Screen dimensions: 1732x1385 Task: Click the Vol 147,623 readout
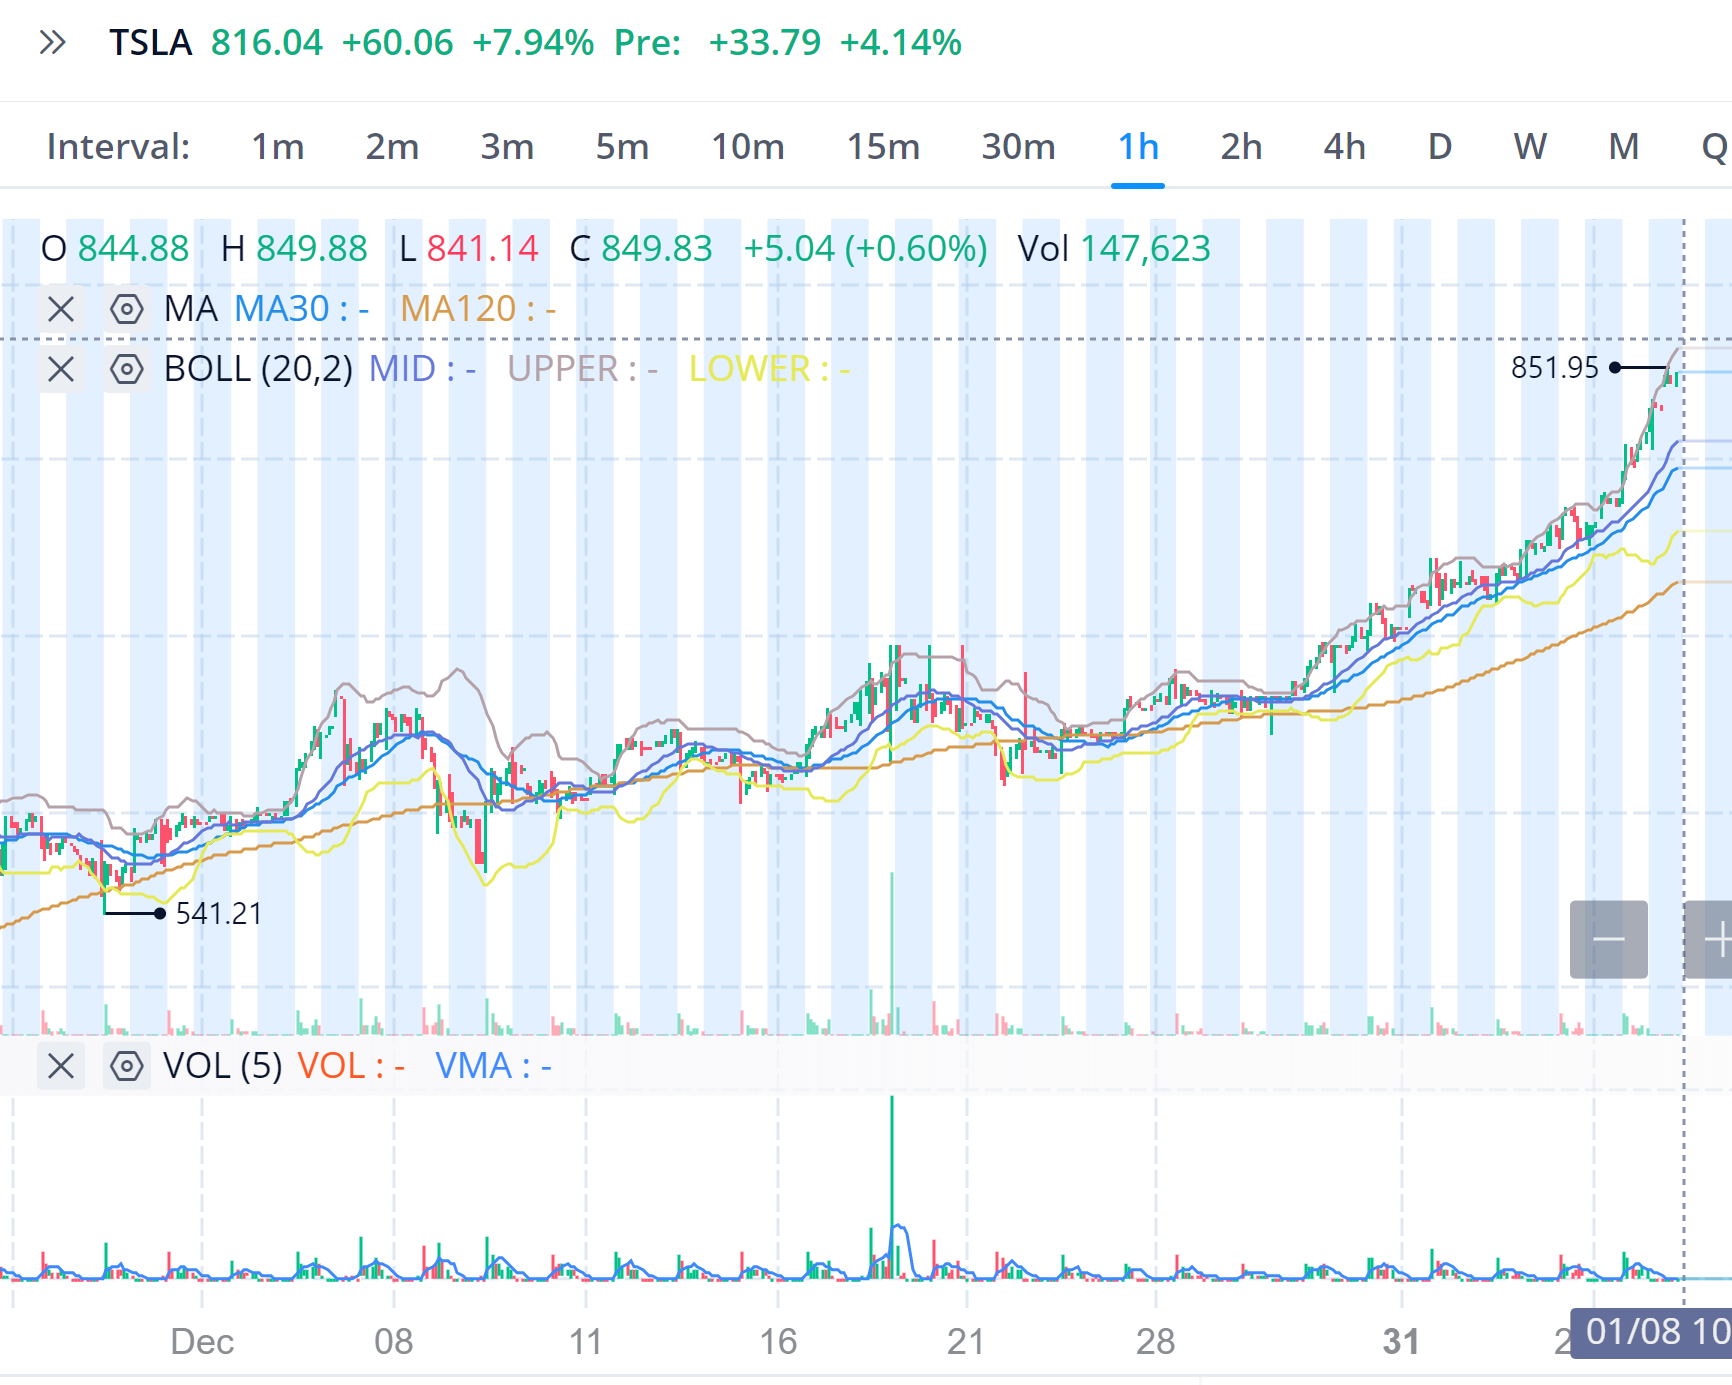pyautogui.click(x=1114, y=249)
